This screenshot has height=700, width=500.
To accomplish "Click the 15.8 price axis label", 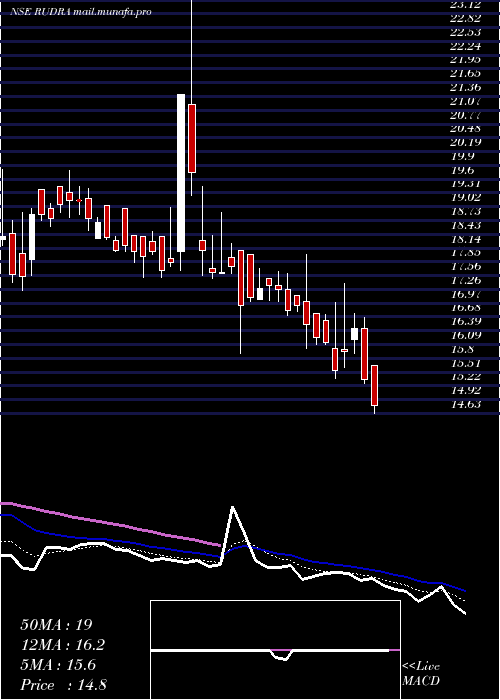I will pos(462,349).
